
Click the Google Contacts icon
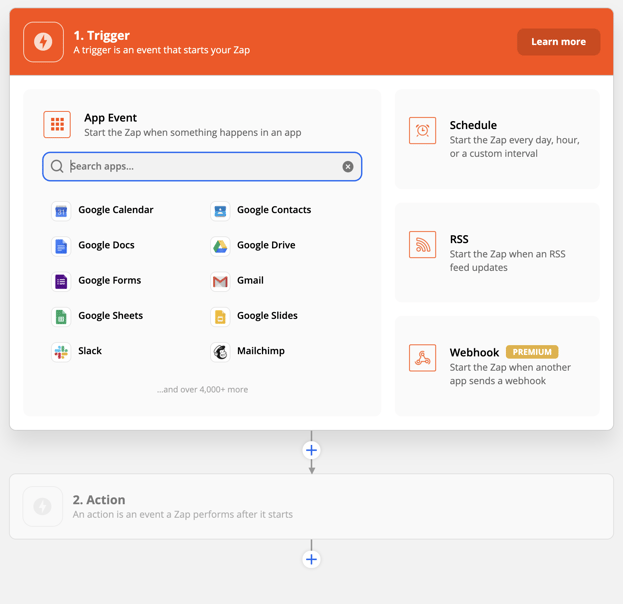tap(220, 211)
